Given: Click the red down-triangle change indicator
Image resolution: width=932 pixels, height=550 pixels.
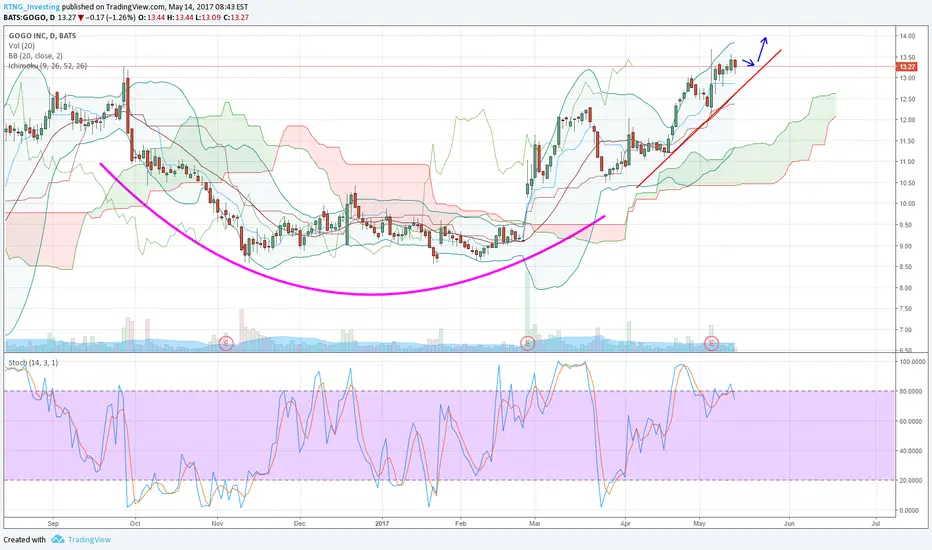Looking at the screenshot, I should [81, 17].
